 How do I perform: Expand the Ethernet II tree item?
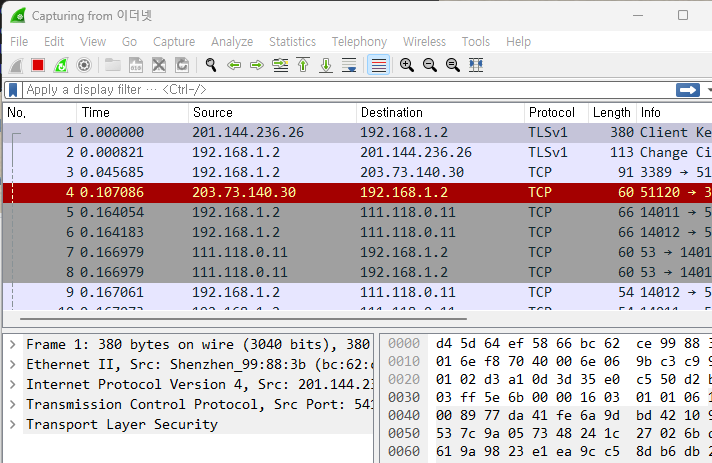(12, 364)
